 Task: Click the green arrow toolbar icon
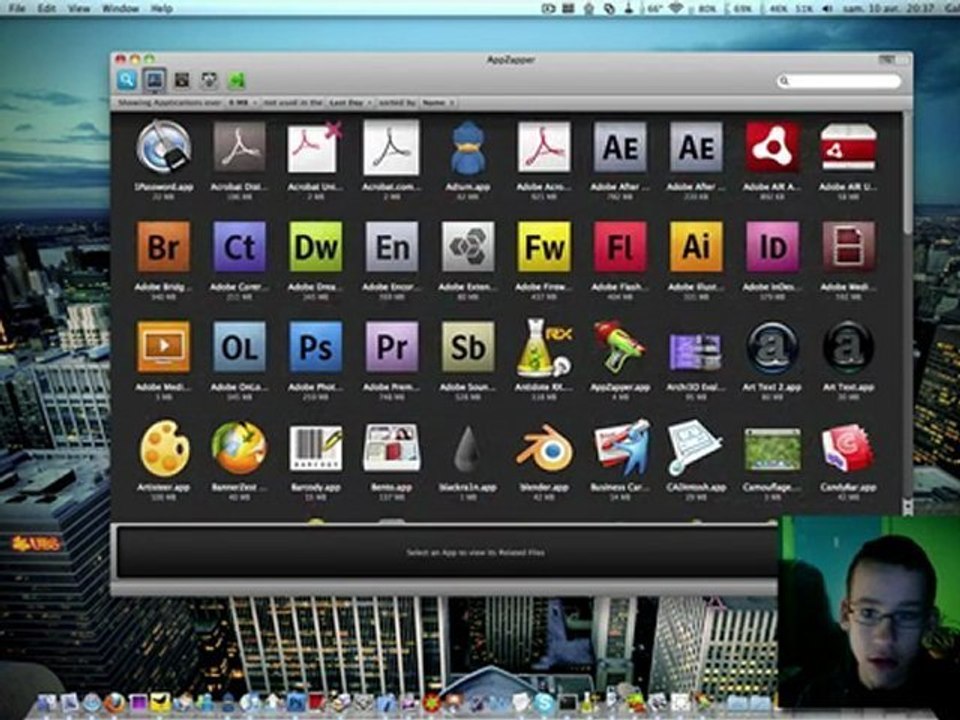(236, 80)
